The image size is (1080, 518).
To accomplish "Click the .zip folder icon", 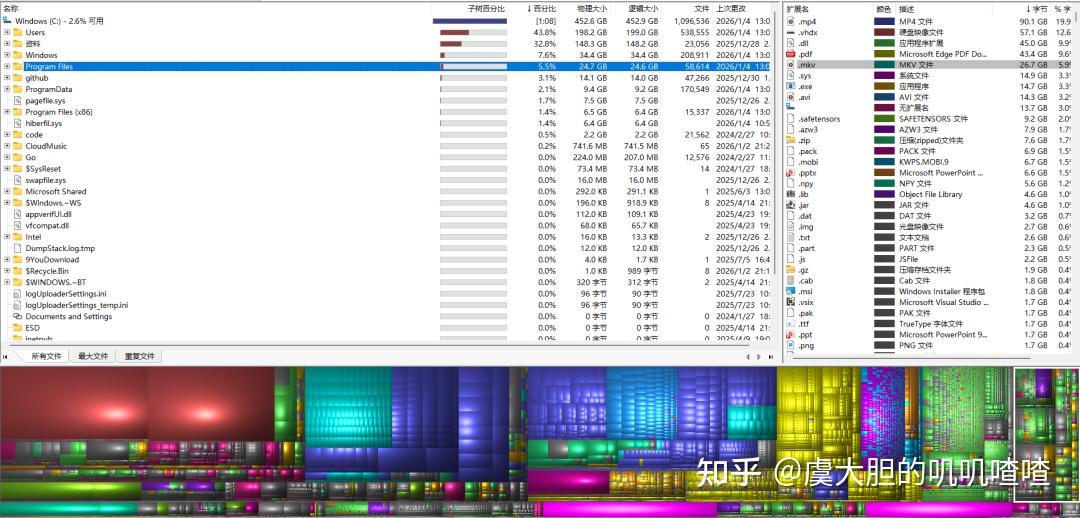I will [791, 140].
